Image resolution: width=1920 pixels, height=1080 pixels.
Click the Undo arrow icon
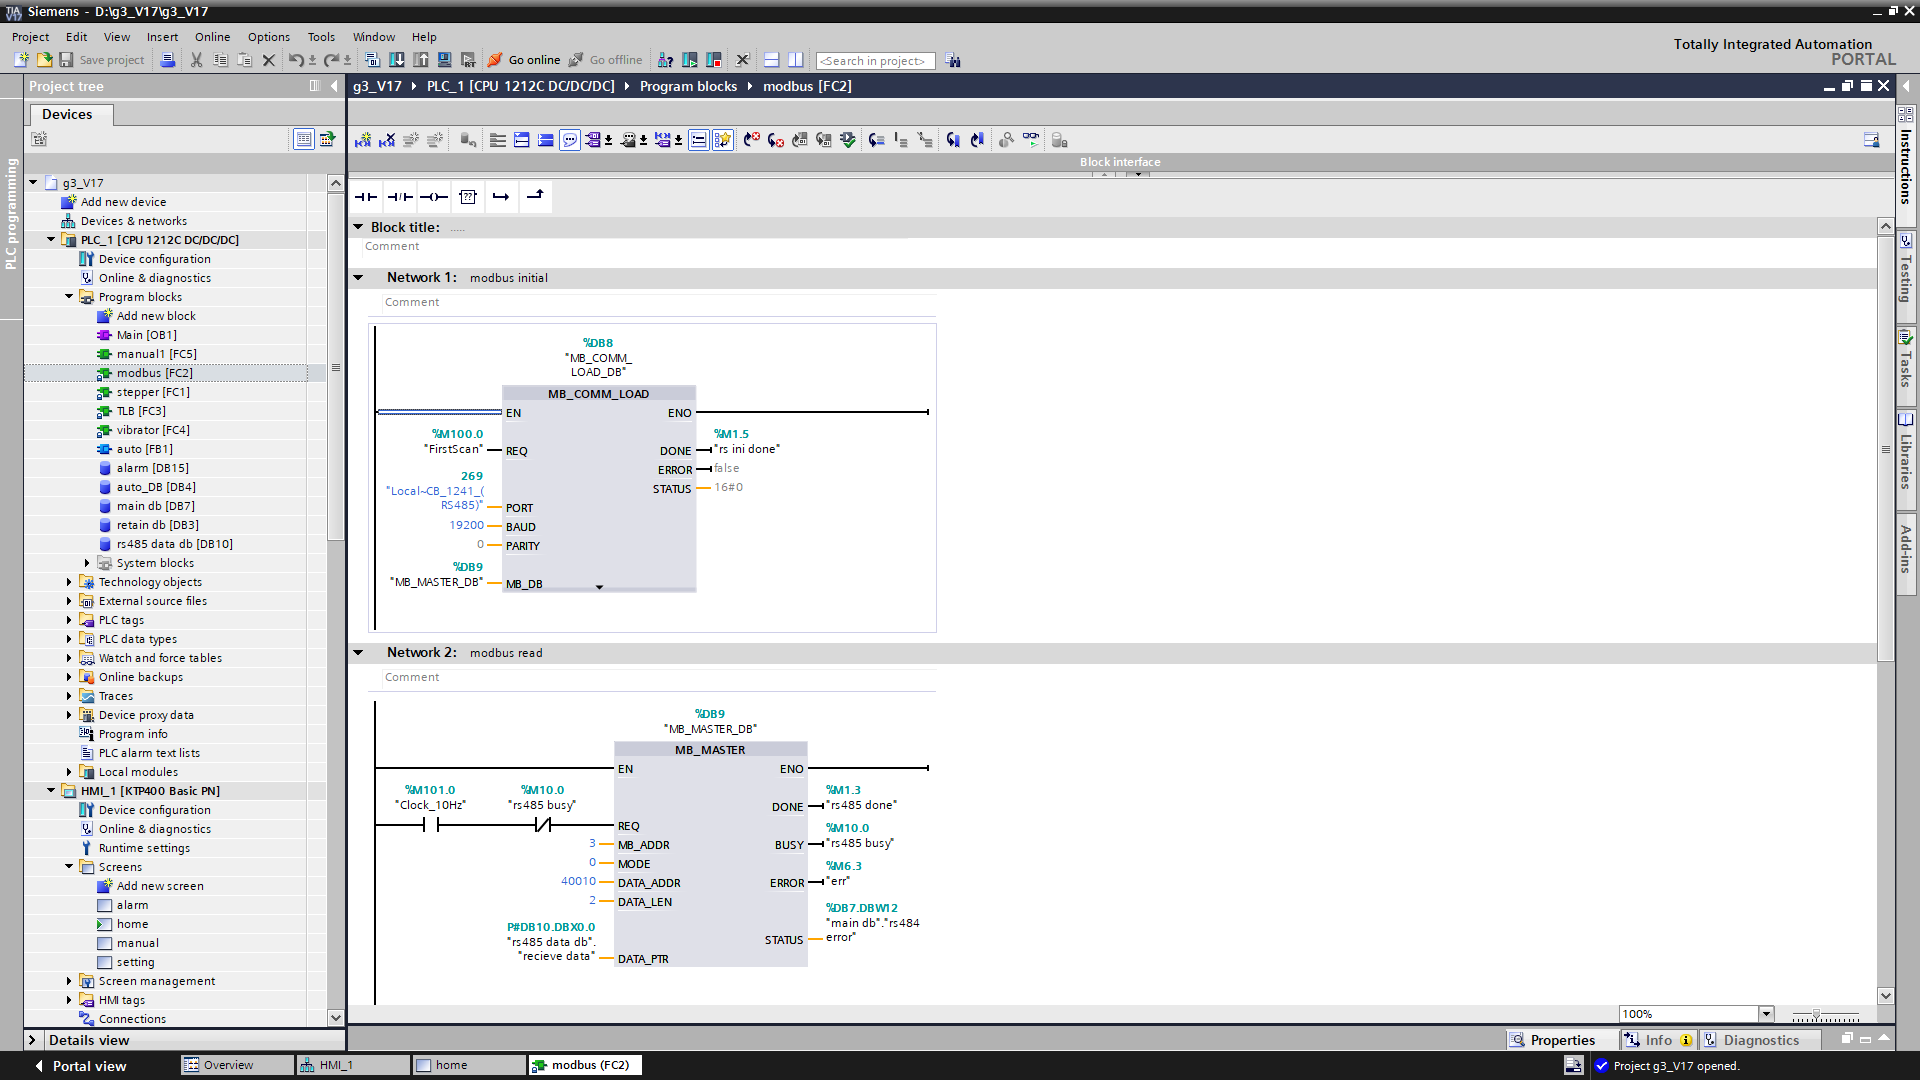[296, 60]
